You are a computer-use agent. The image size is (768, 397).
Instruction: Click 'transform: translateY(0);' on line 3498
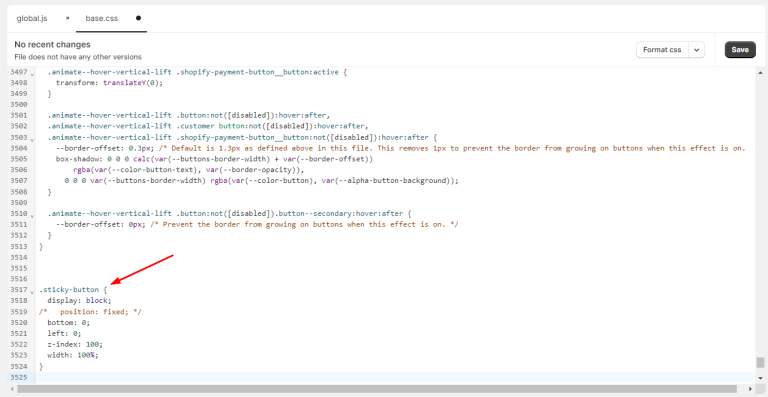click(x=109, y=83)
